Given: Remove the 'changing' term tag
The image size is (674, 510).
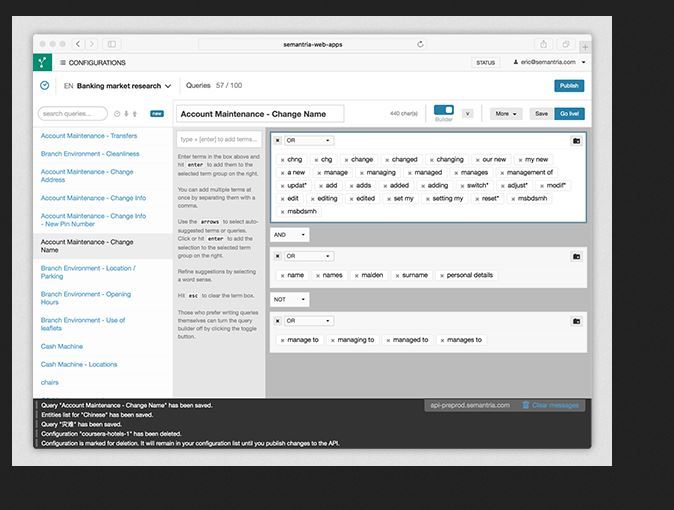Looking at the screenshot, I should 432,160.
